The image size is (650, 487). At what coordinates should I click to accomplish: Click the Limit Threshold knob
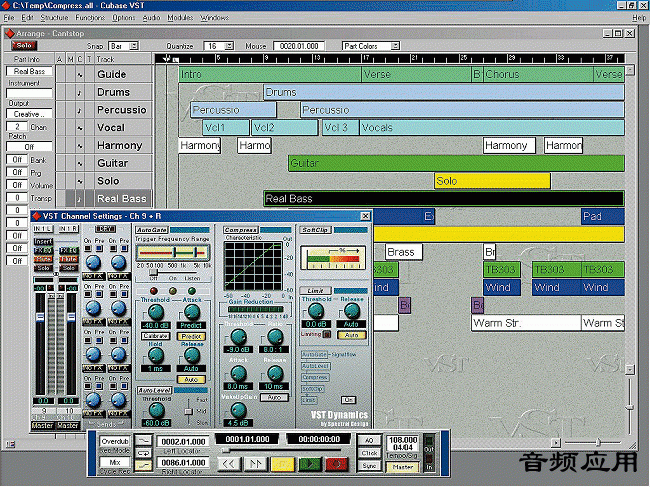pos(315,311)
